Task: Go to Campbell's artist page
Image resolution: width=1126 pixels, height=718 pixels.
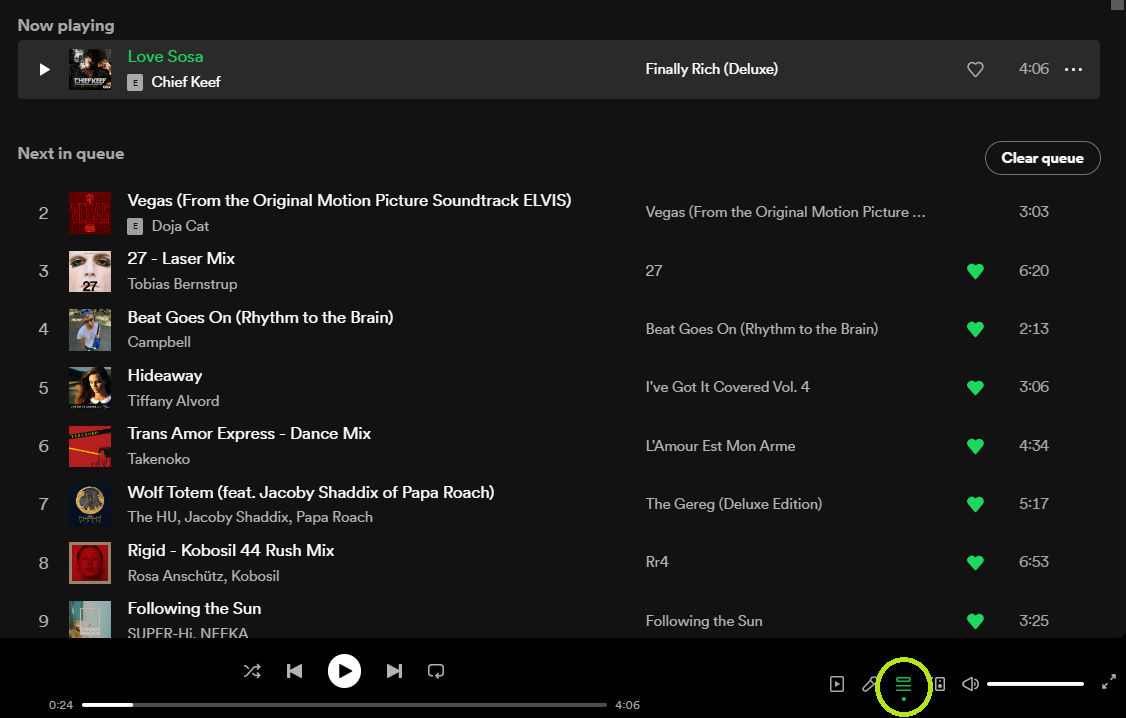Action: [159, 342]
